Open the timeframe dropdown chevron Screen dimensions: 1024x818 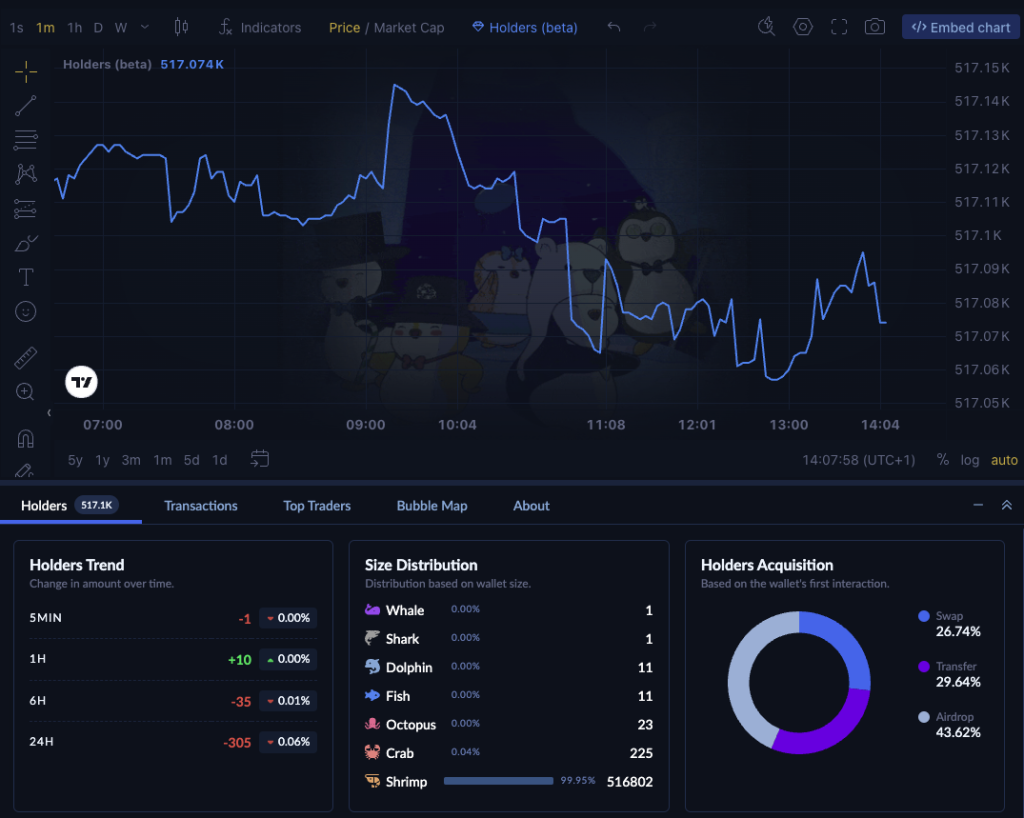point(143,28)
